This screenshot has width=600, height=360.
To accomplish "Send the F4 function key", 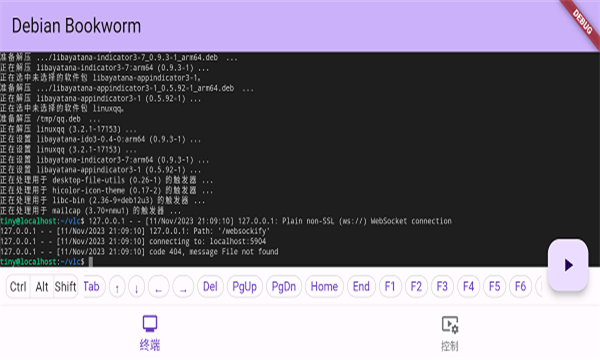I will coord(468,287).
